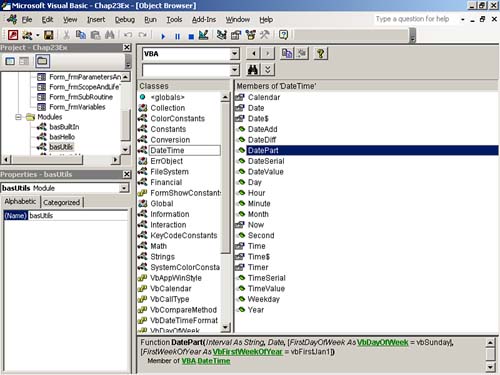
Task: Click the Cut scissors icon
Action: 66,35
